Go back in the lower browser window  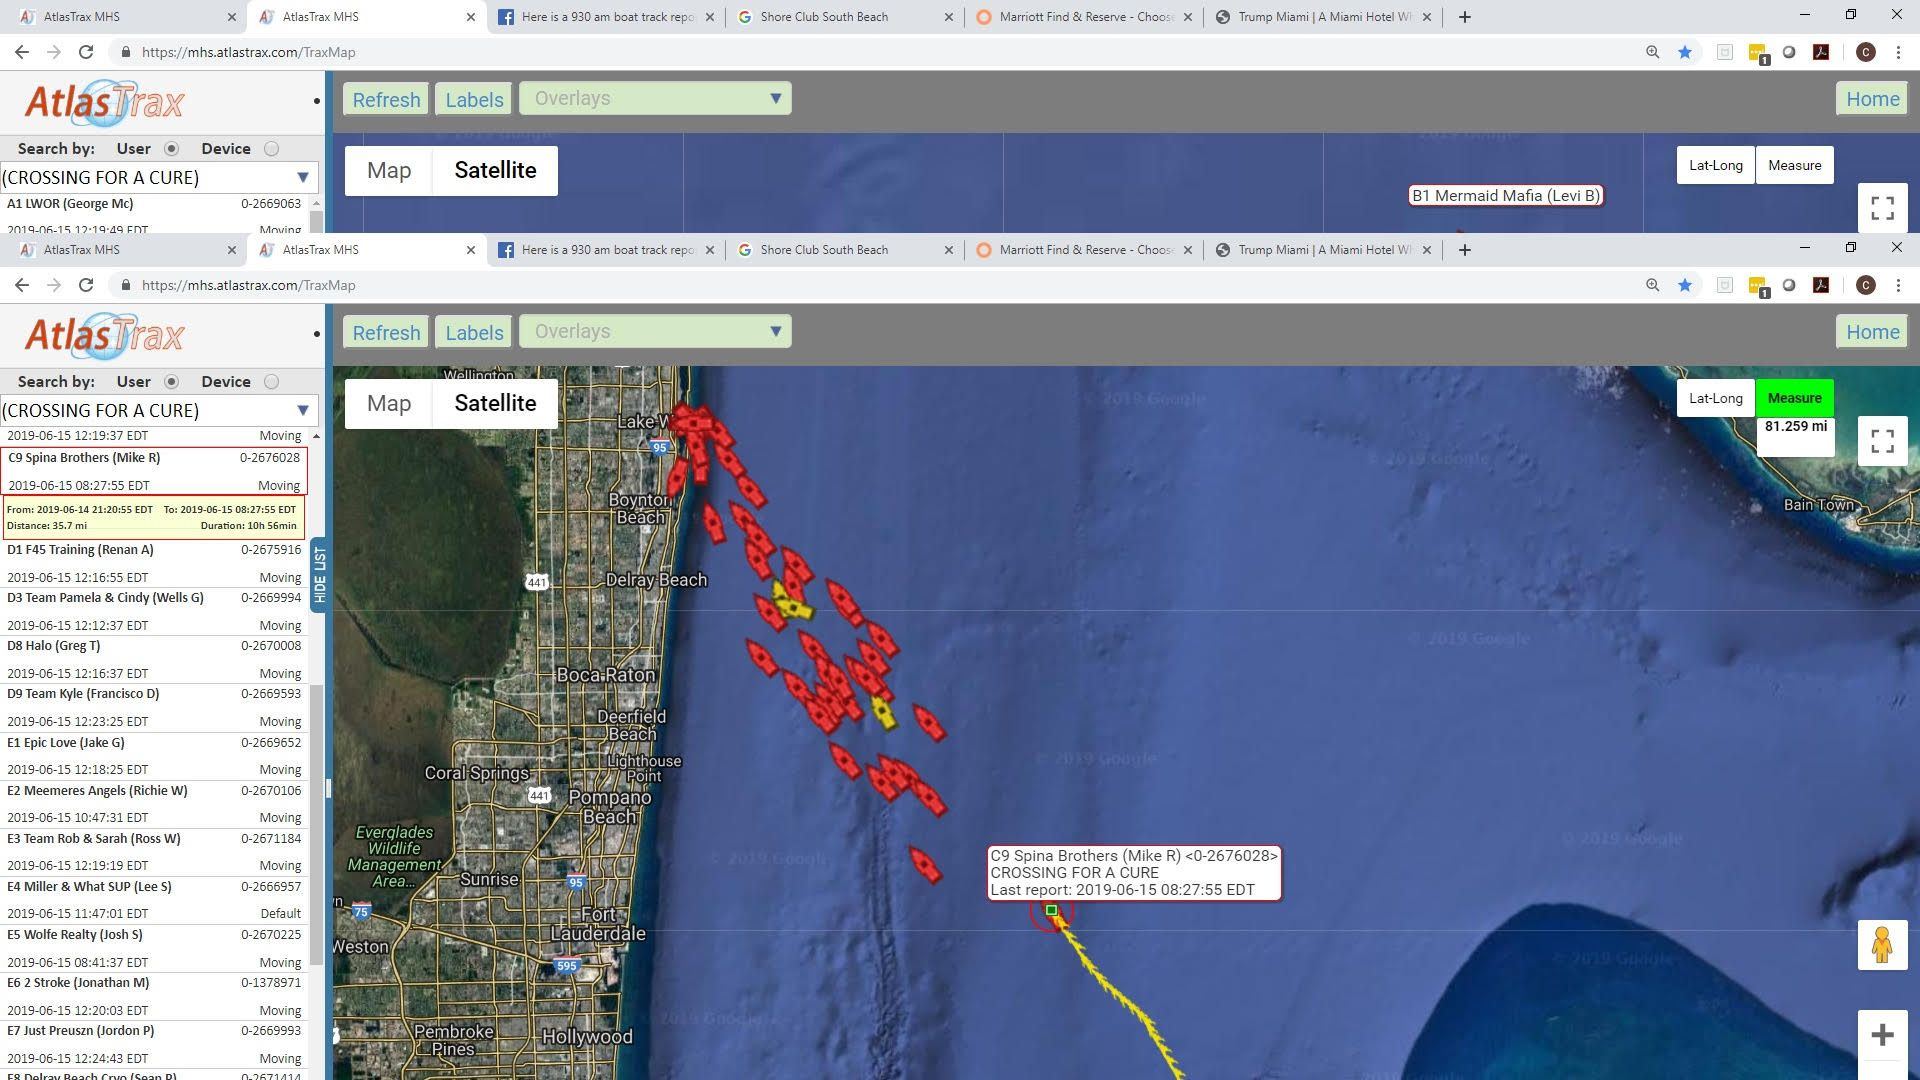[21, 285]
